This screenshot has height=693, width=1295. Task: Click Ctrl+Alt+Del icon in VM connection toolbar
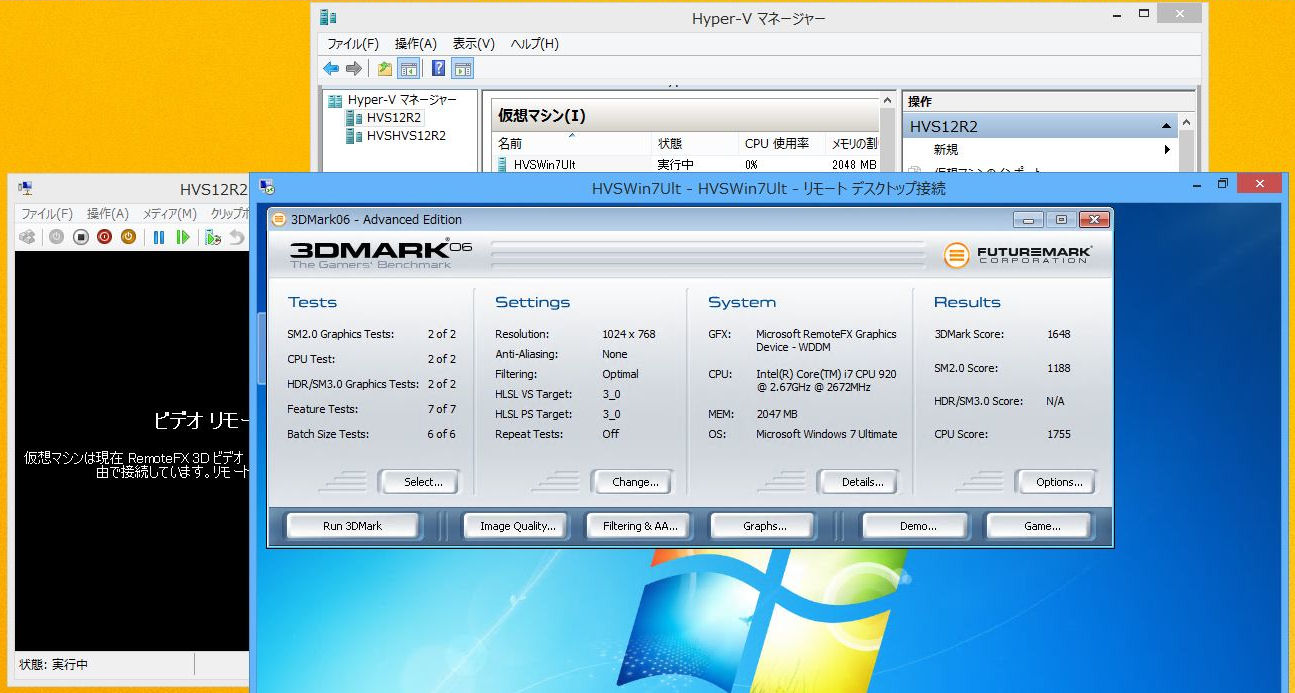click(28, 237)
